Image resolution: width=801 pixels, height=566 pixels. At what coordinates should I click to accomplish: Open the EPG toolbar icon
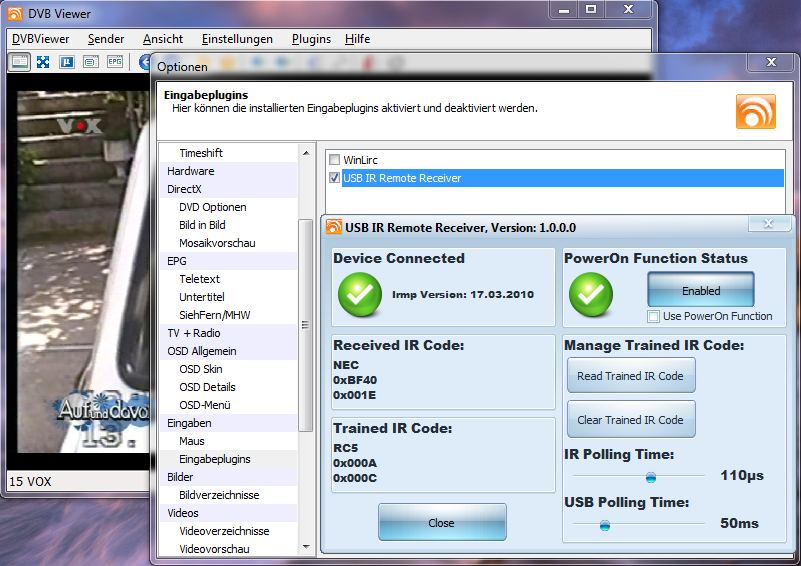pos(114,62)
